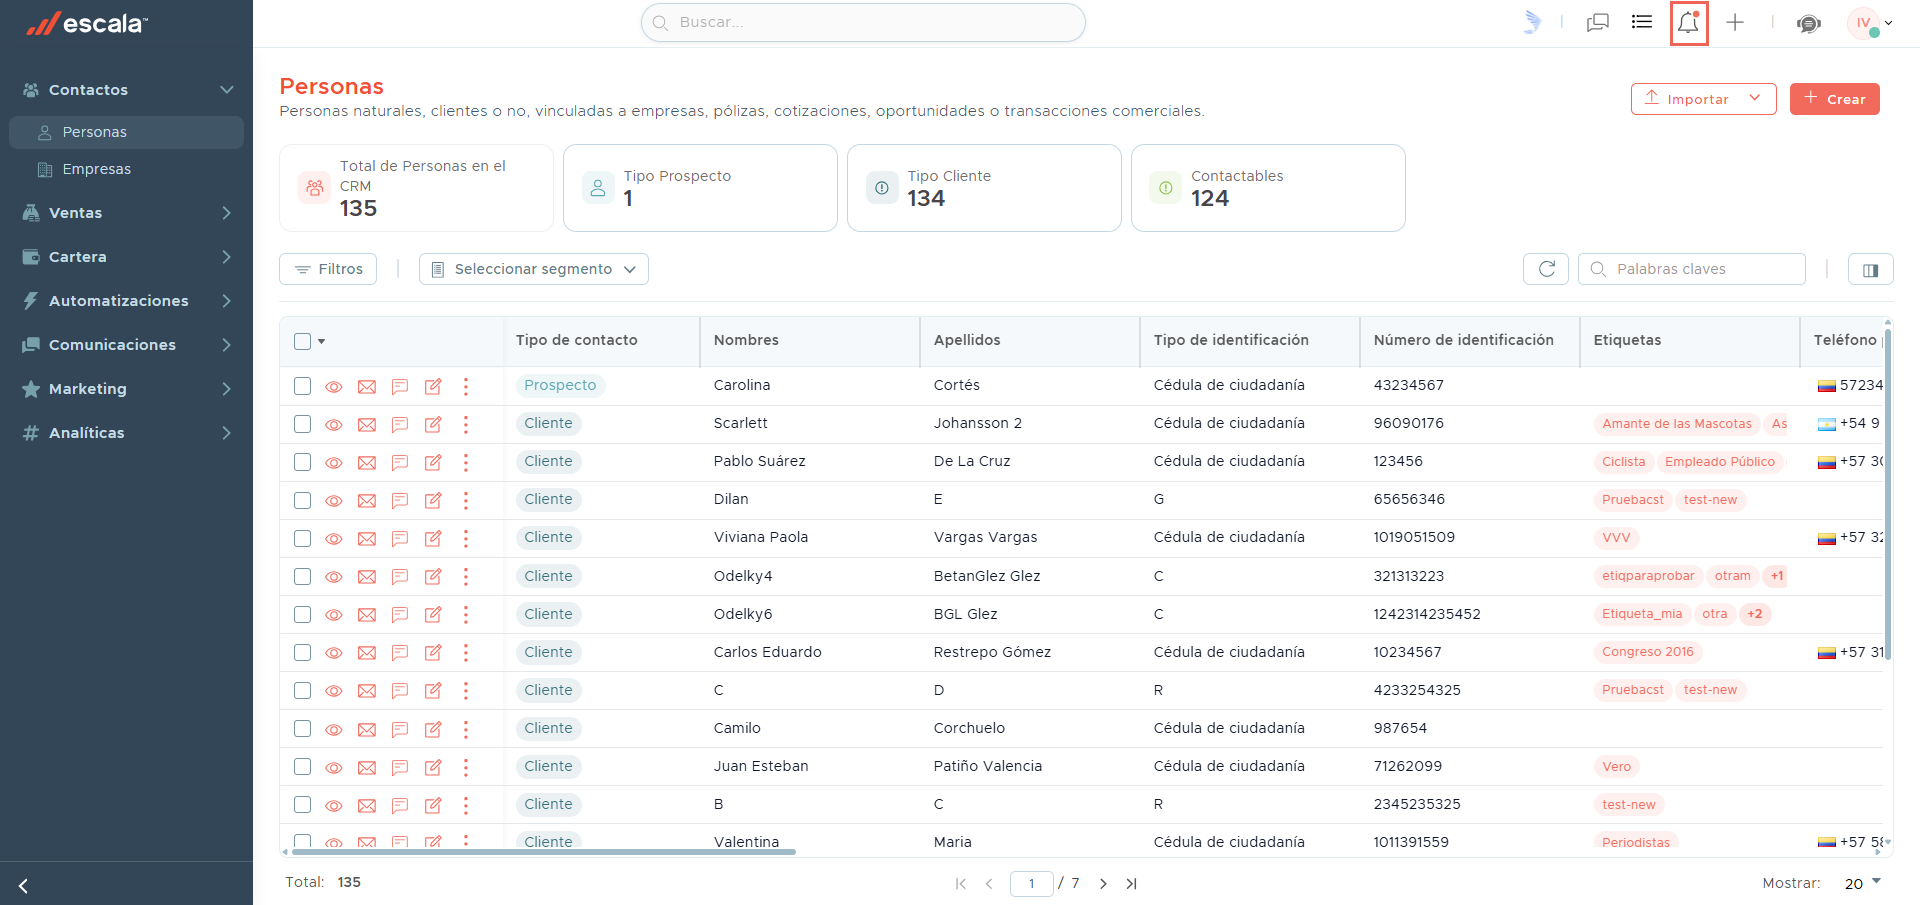Viewport: 1920px width, 905px height.
Task: Click the Total de Personas summary card
Action: click(416, 188)
